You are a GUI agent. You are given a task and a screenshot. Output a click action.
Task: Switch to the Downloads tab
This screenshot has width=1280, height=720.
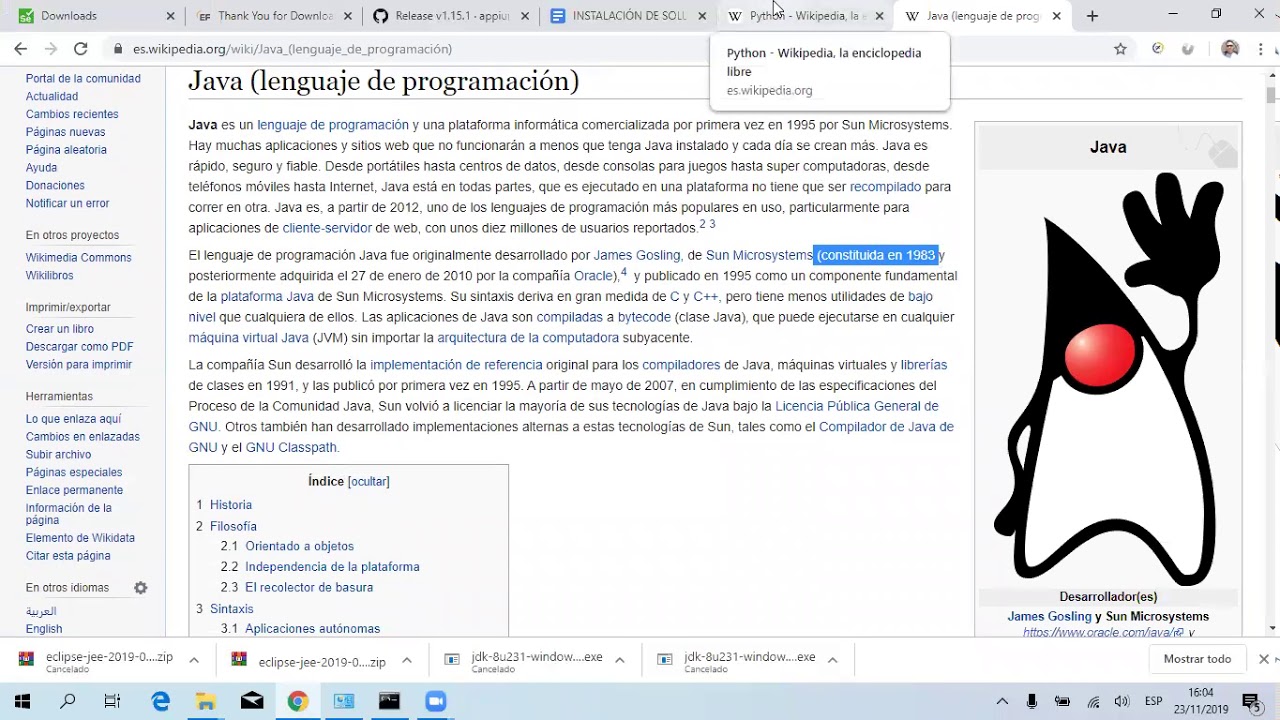(96, 16)
